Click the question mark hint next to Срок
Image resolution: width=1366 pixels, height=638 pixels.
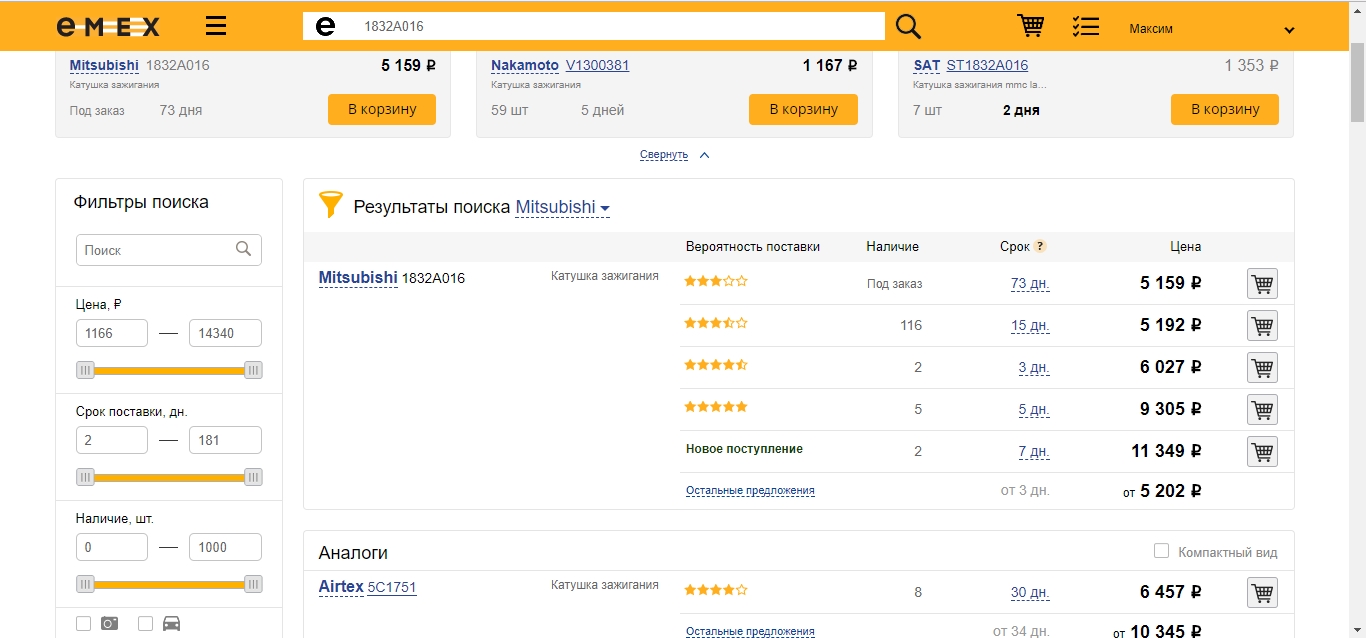click(x=1040, y=246)
